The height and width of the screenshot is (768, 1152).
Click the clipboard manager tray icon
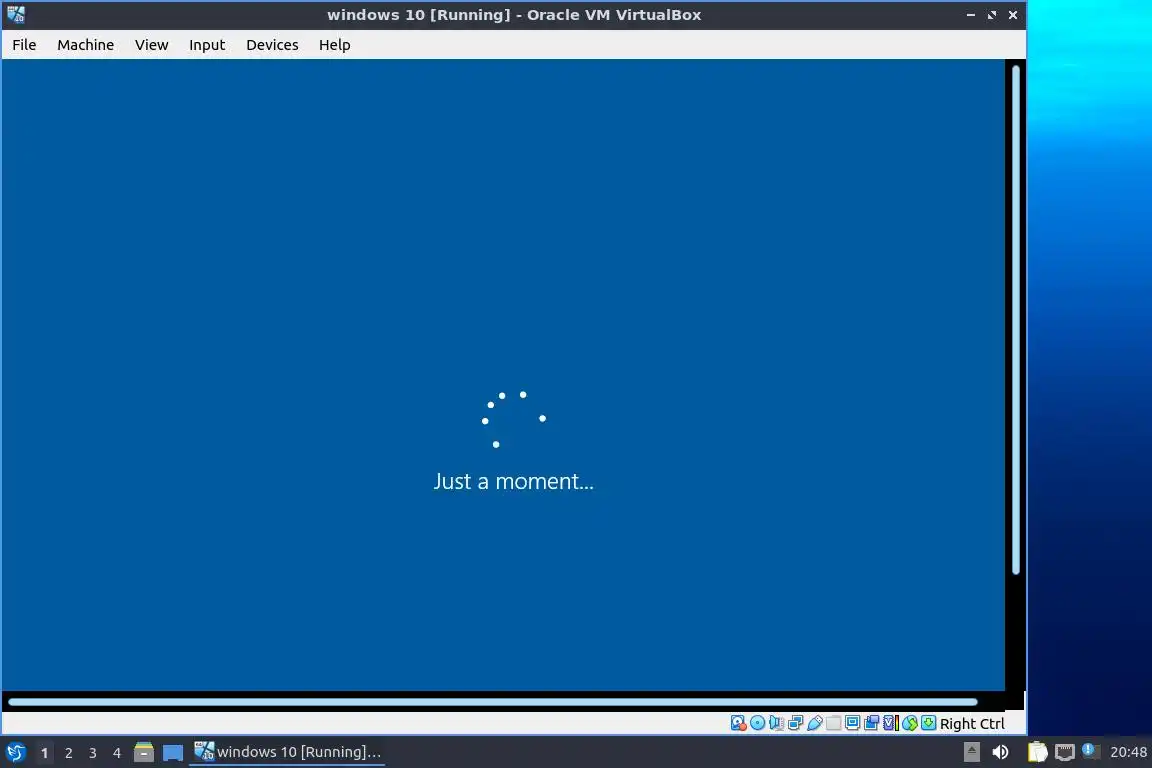[1037, 752]
